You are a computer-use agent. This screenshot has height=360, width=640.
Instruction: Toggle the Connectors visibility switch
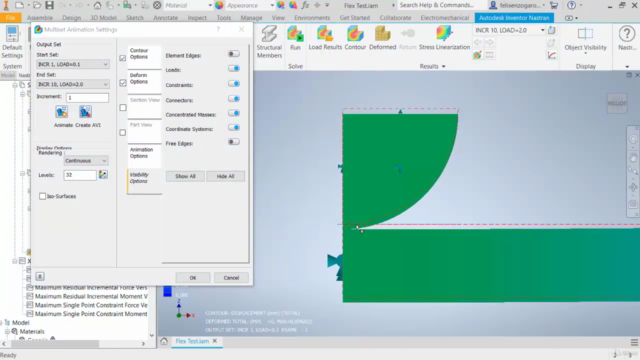point(233,99)
